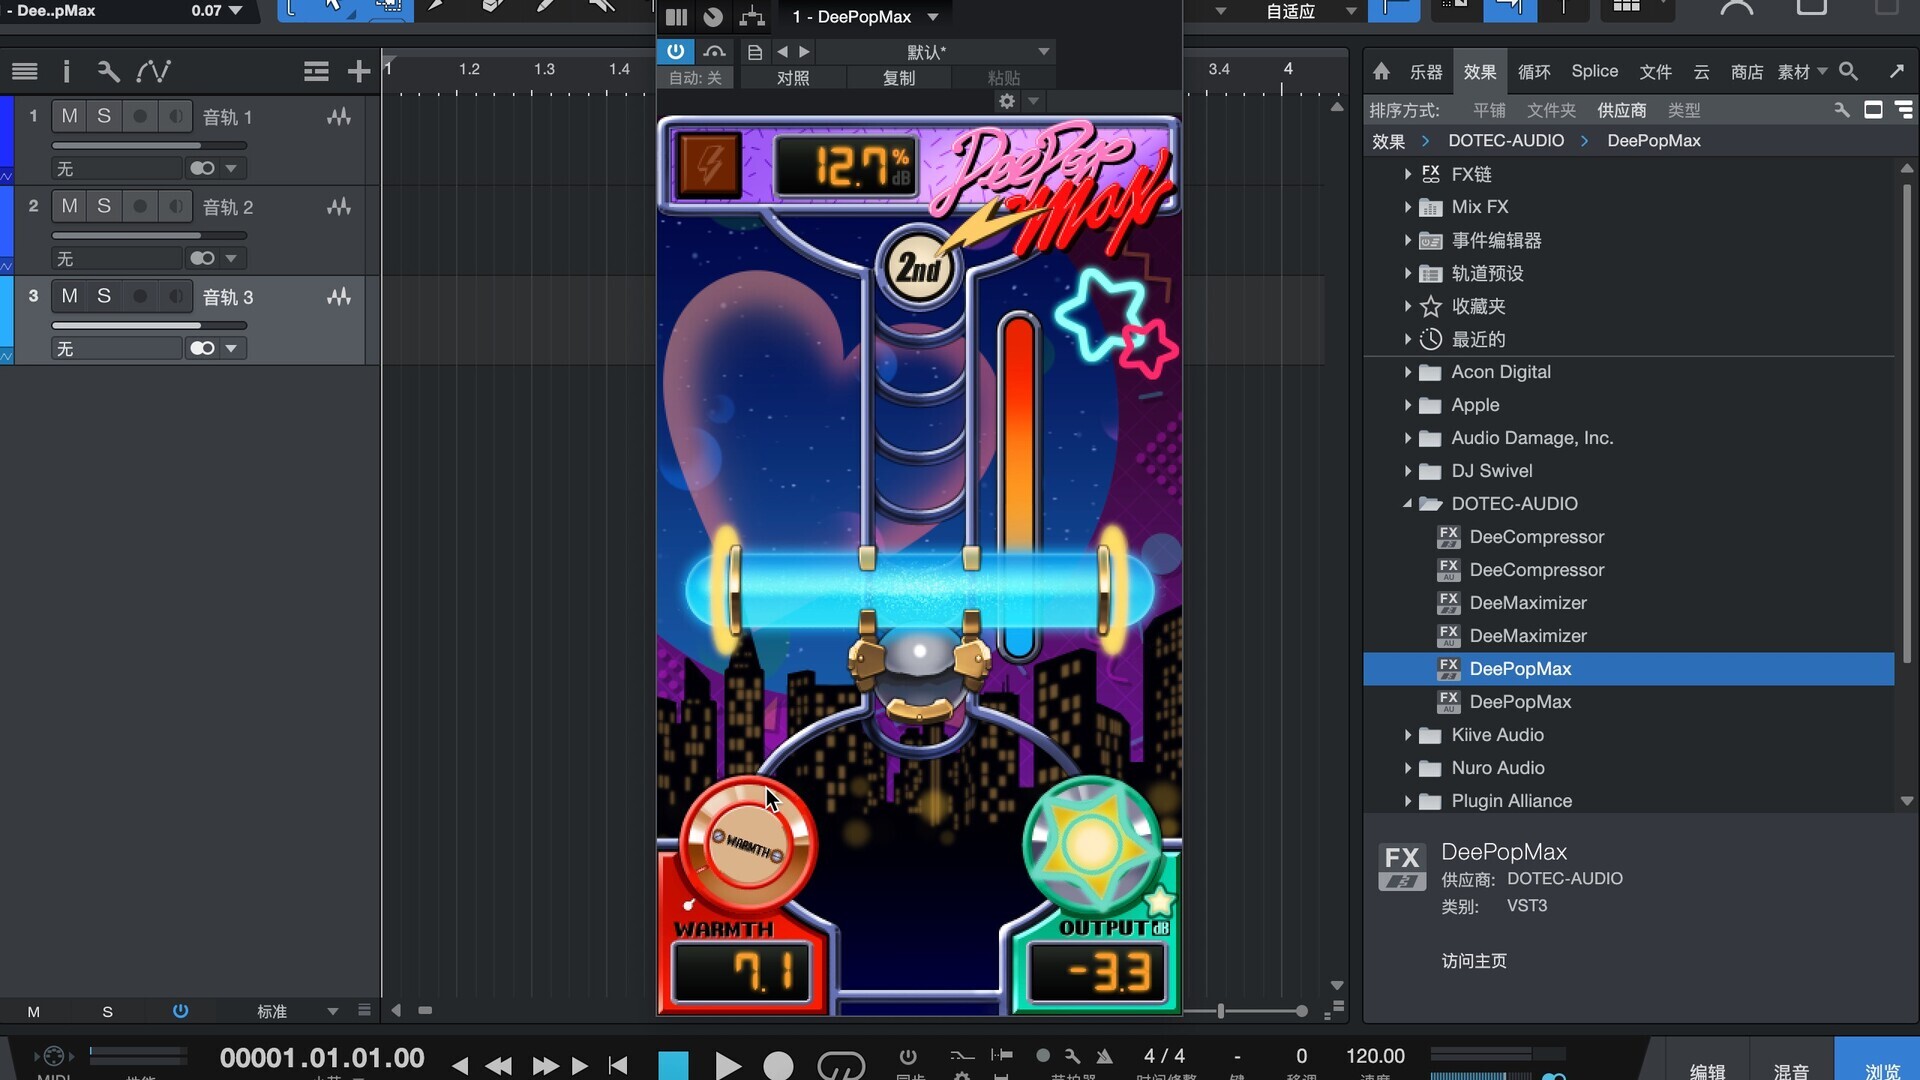The width and height of the screenshot is (1920, 1080).
Task: Sort effects by 类型
Action: pyautogui.click(x=1684, y=110)
